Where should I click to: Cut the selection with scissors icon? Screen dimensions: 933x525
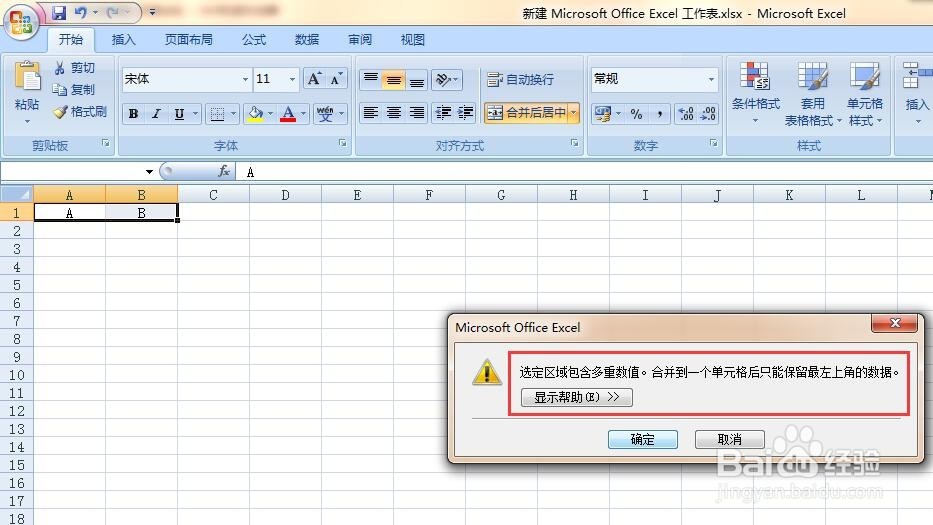[x=60, y=68]
